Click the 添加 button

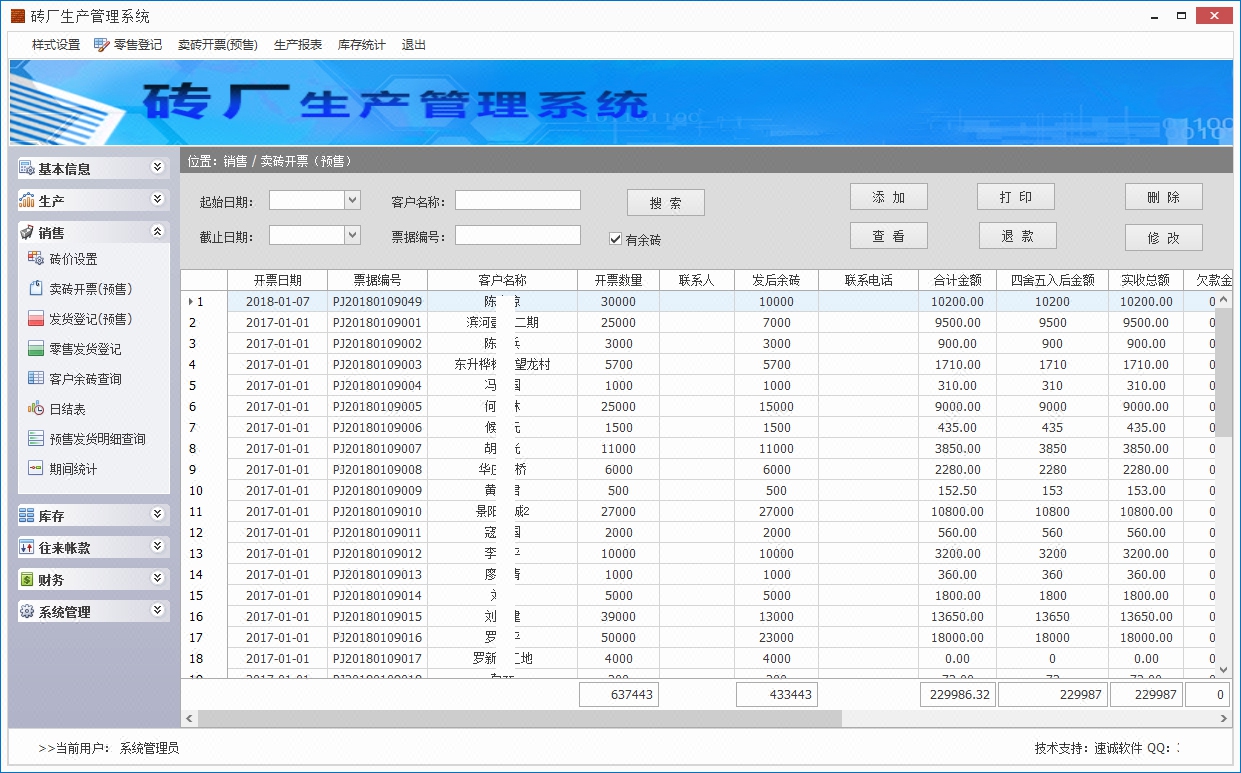(889, 197)
